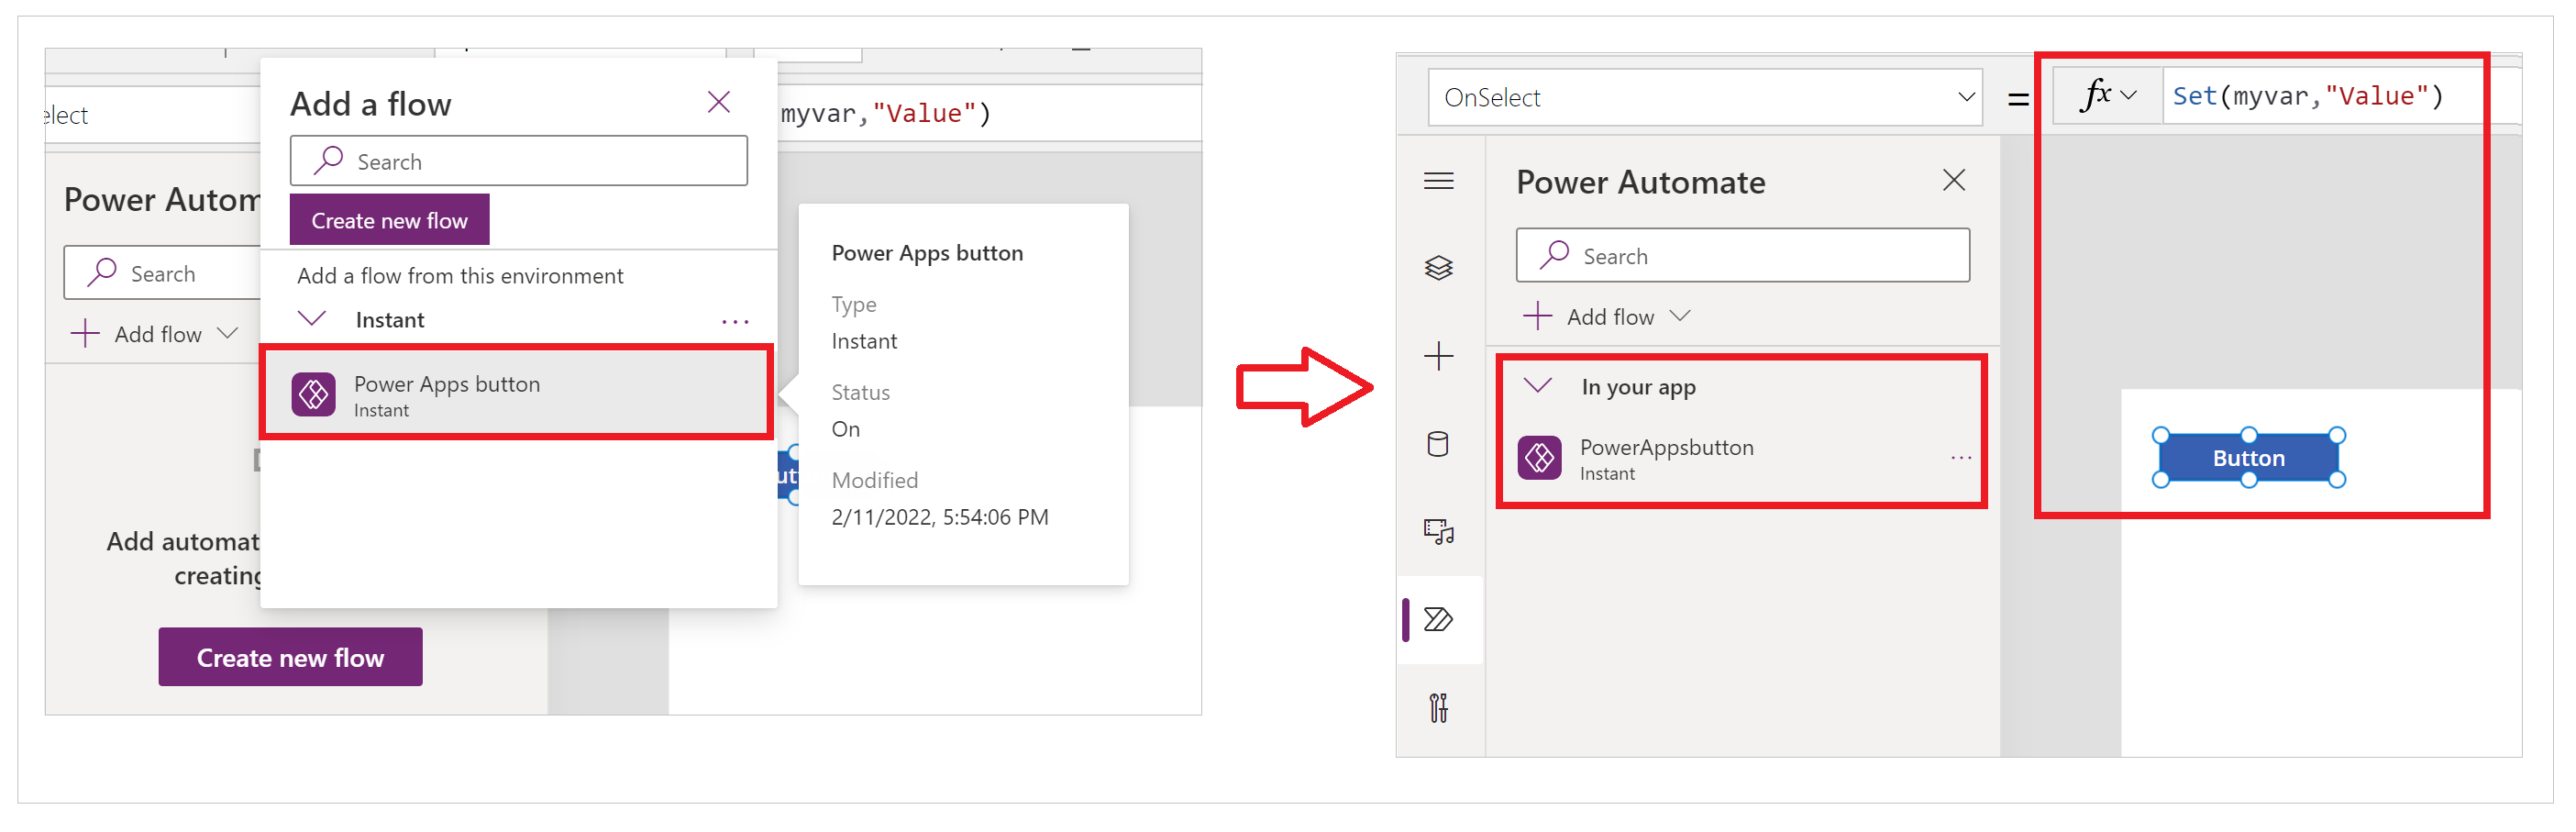Open the Advanced tools icon in the rail

point(1438,708)
